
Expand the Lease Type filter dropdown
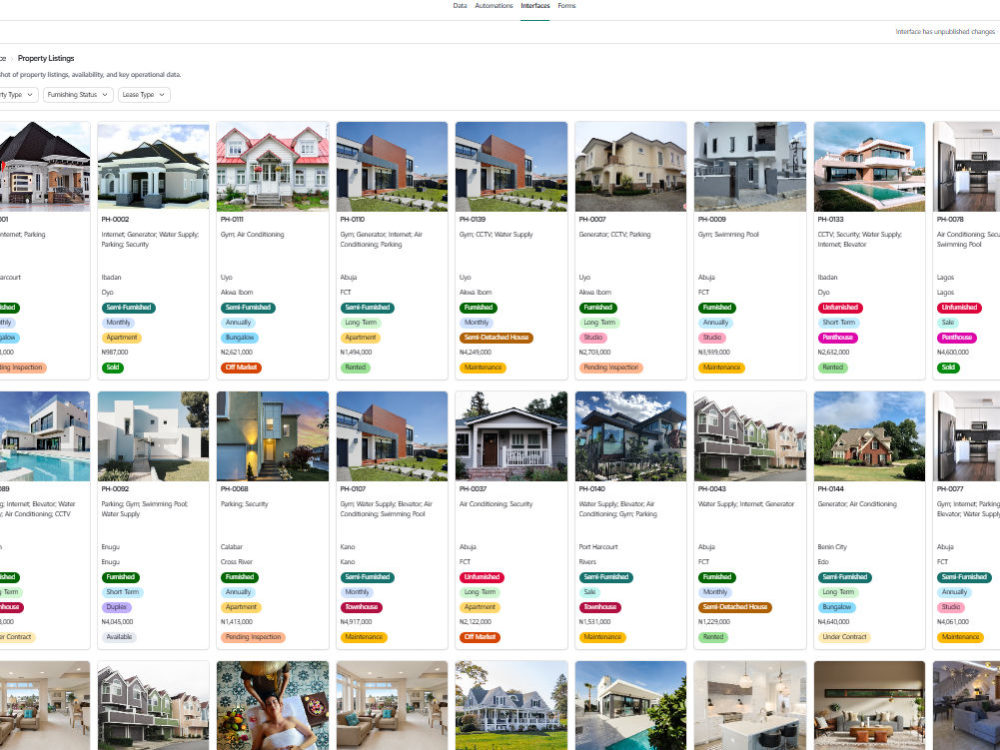coord(143,94)
